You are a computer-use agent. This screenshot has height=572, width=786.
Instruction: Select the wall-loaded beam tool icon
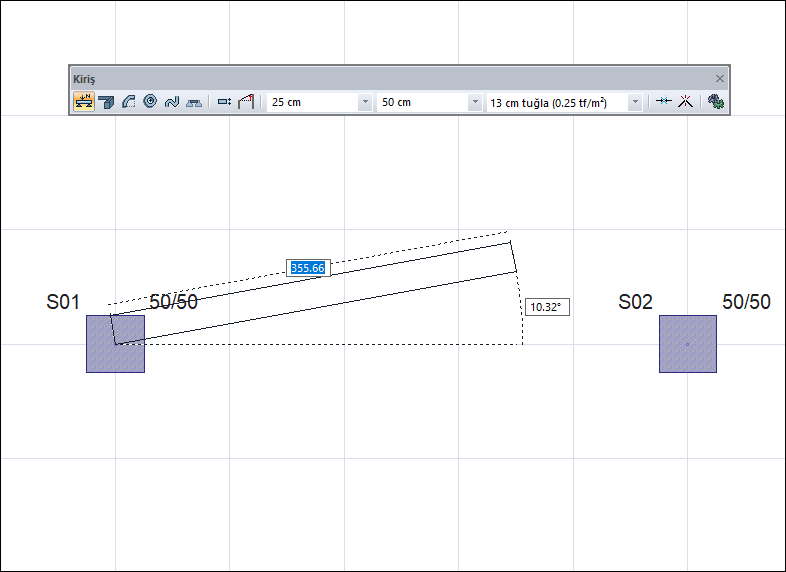click(x=84, y=102)
